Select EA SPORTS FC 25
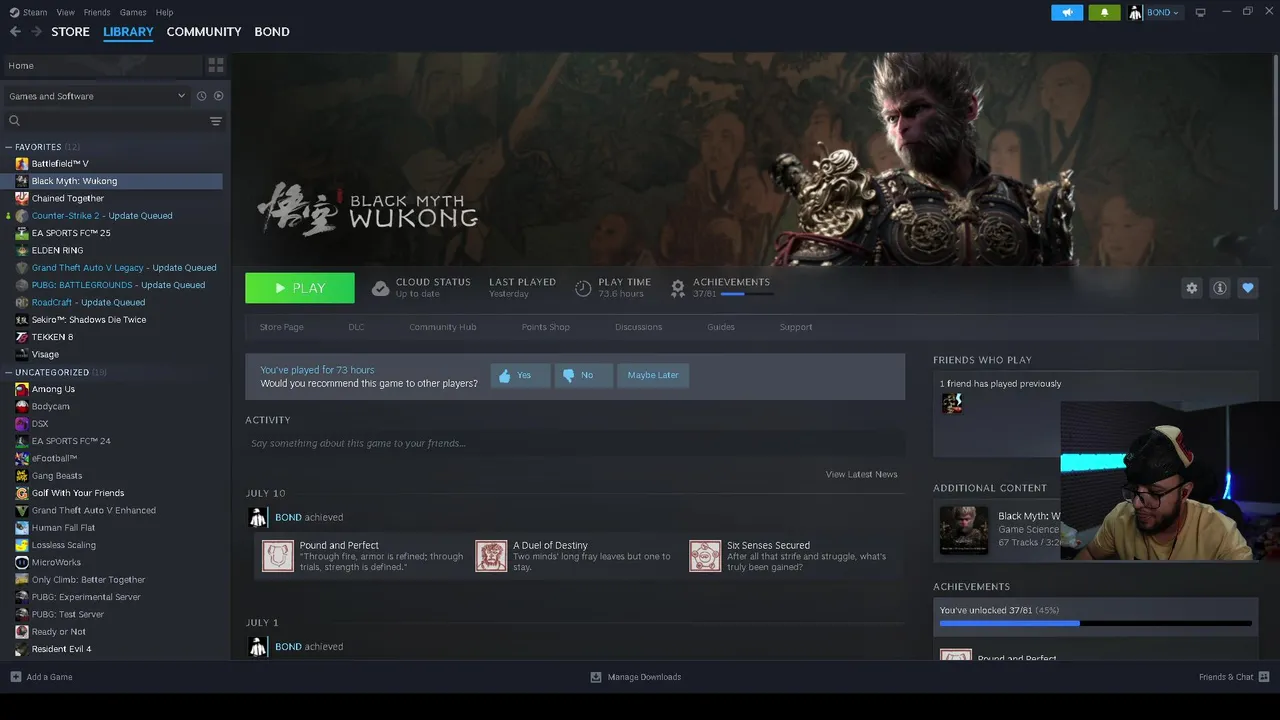 point(71,233)
